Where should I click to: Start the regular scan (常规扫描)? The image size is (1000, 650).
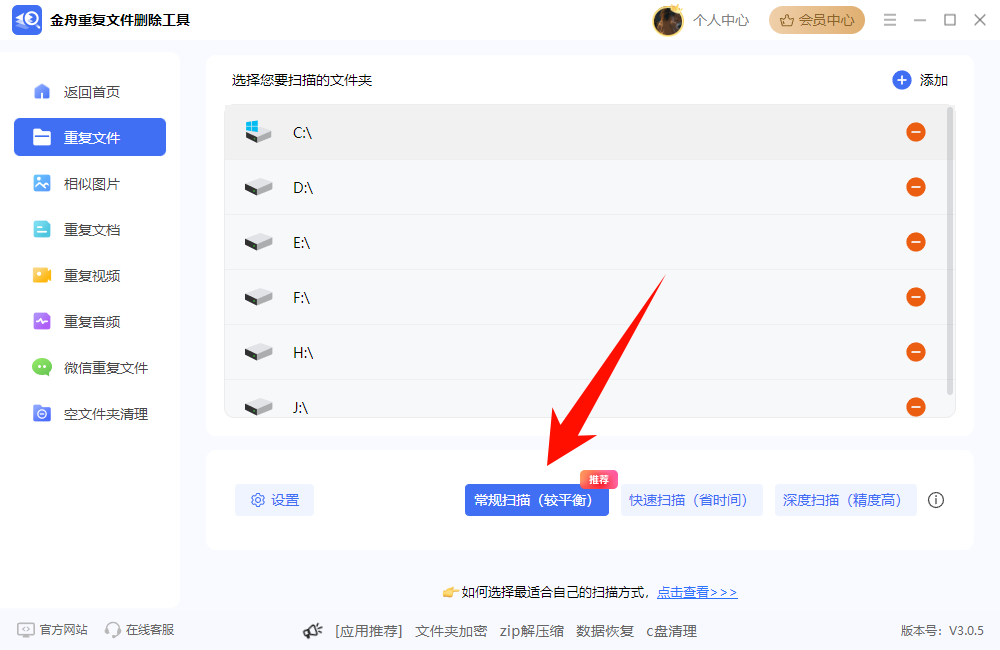tap(536, 500)
